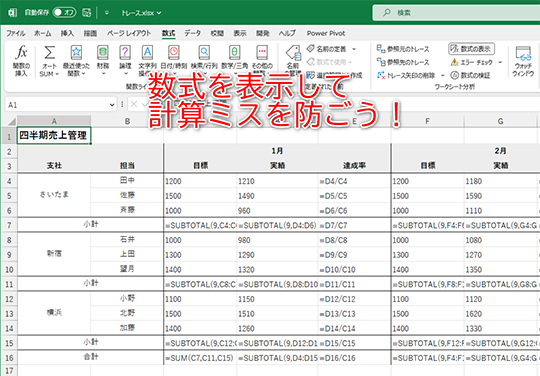
Task: Toggle the AutoSave switch (自動保存)
Action: coord(64,13)
